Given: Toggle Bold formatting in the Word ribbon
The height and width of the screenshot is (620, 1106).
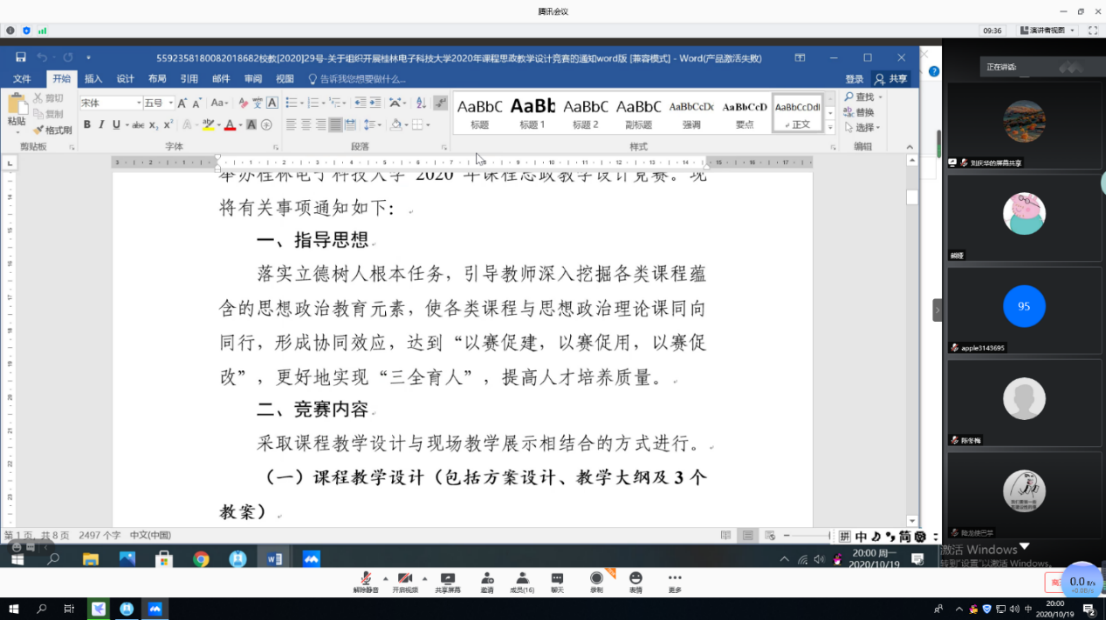Looking at the screenshot, I should (87, 125).
